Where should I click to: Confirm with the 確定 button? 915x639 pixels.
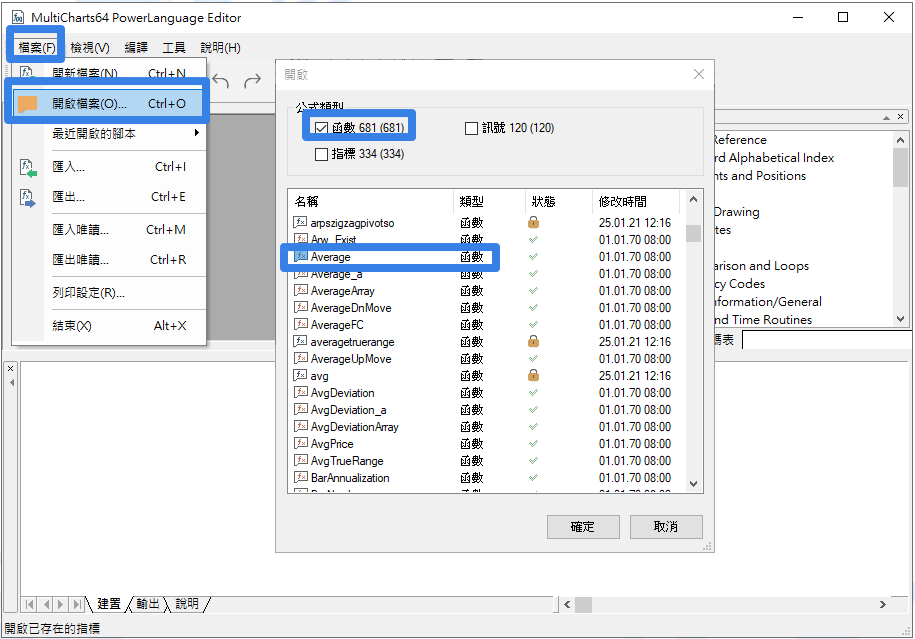(x=583, y=527)
